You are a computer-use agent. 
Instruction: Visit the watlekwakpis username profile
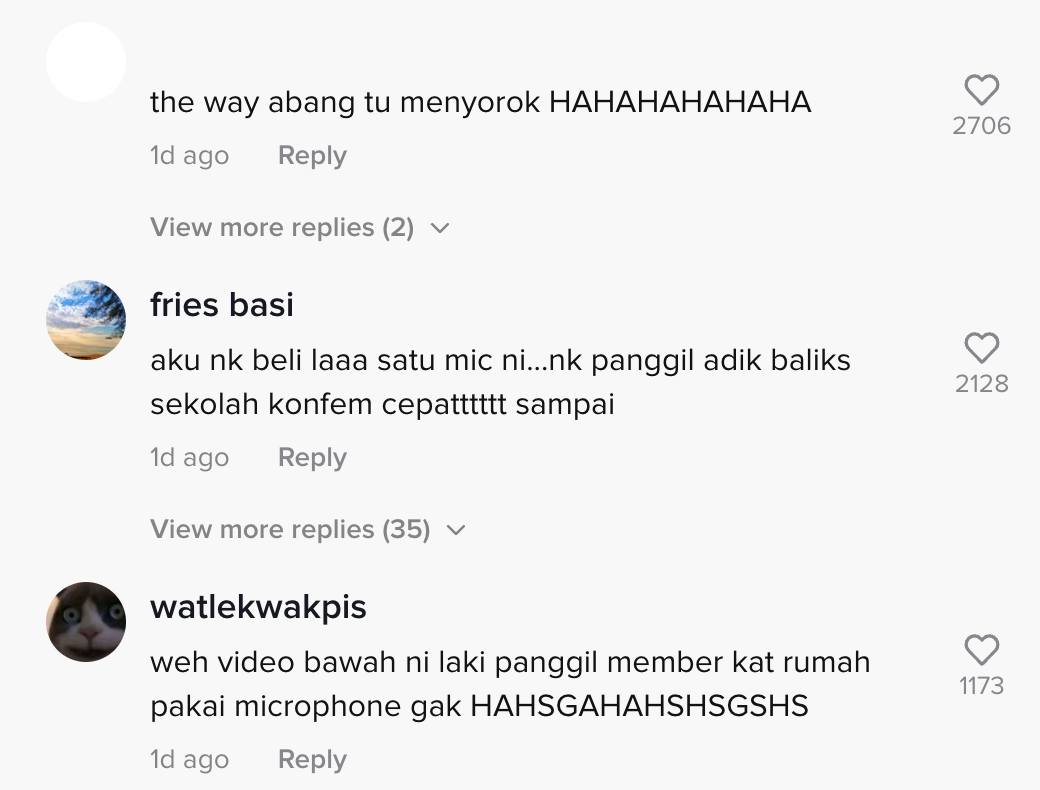258,607
